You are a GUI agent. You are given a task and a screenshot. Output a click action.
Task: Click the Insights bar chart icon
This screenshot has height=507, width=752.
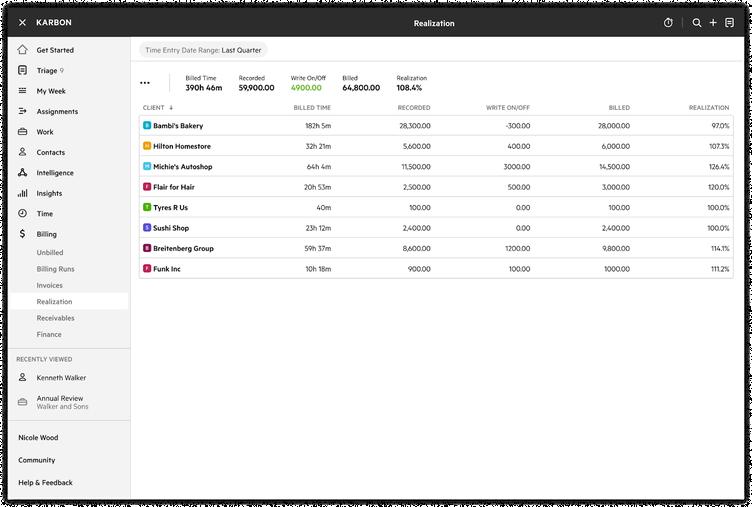[22, 193]
